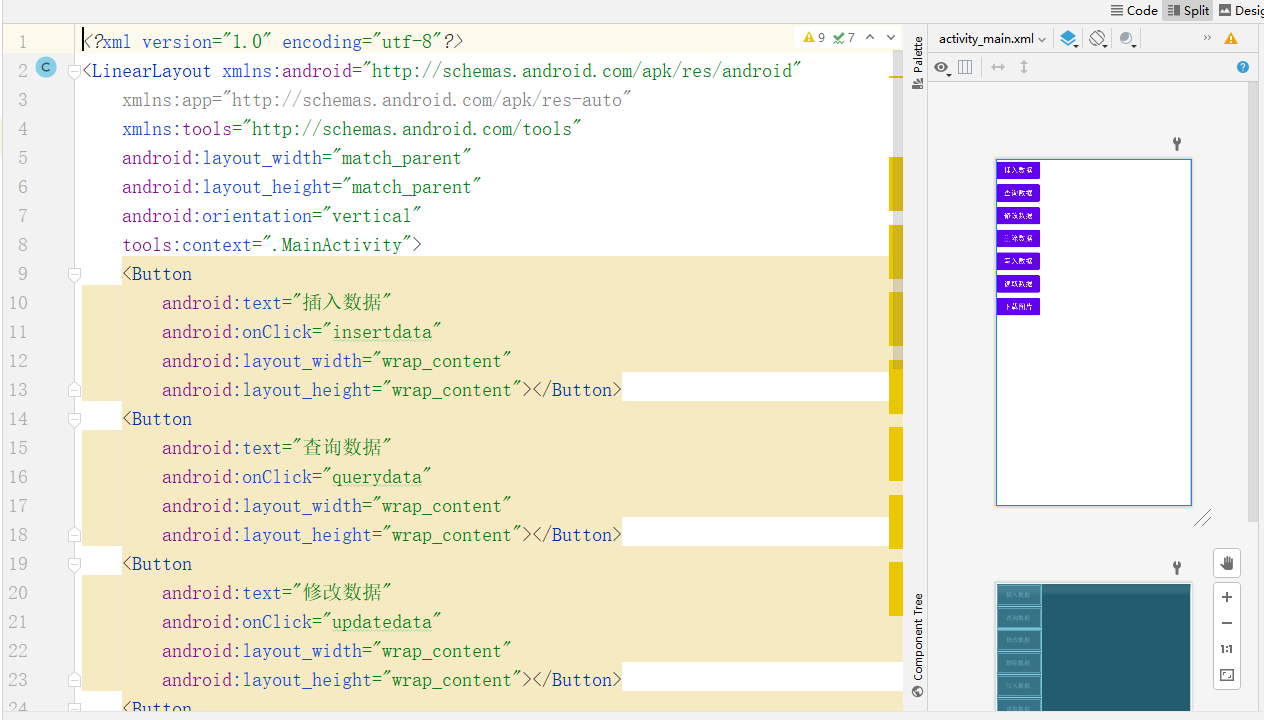The height and width of the screenshot is (720, 1264).
Task: Show more toolbar options via double chevron
Action: coord(1207,38)
